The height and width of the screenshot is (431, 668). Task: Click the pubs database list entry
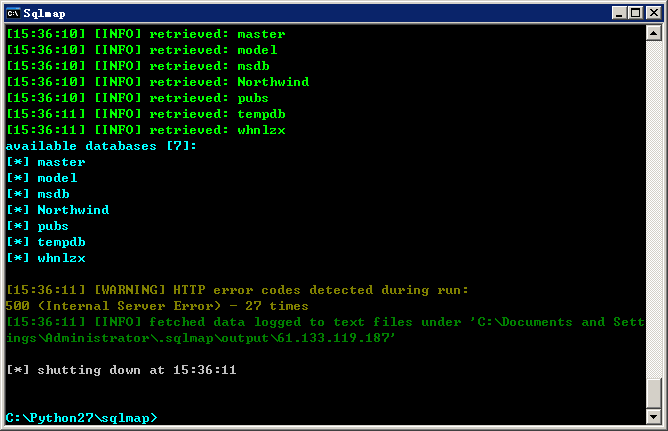(x=53, y=226)
